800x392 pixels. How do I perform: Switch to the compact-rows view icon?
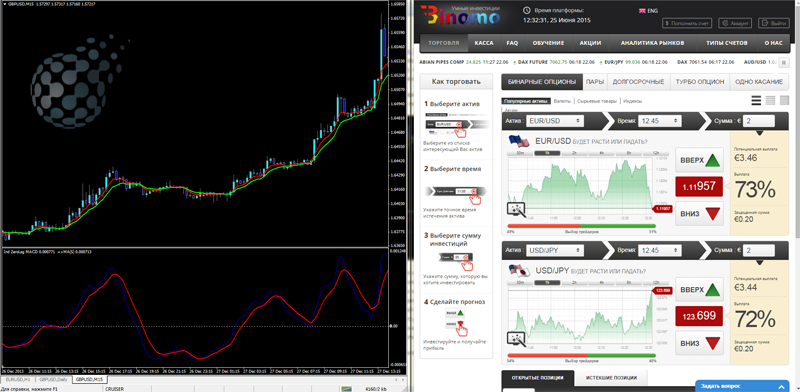(x=770, y=101)
